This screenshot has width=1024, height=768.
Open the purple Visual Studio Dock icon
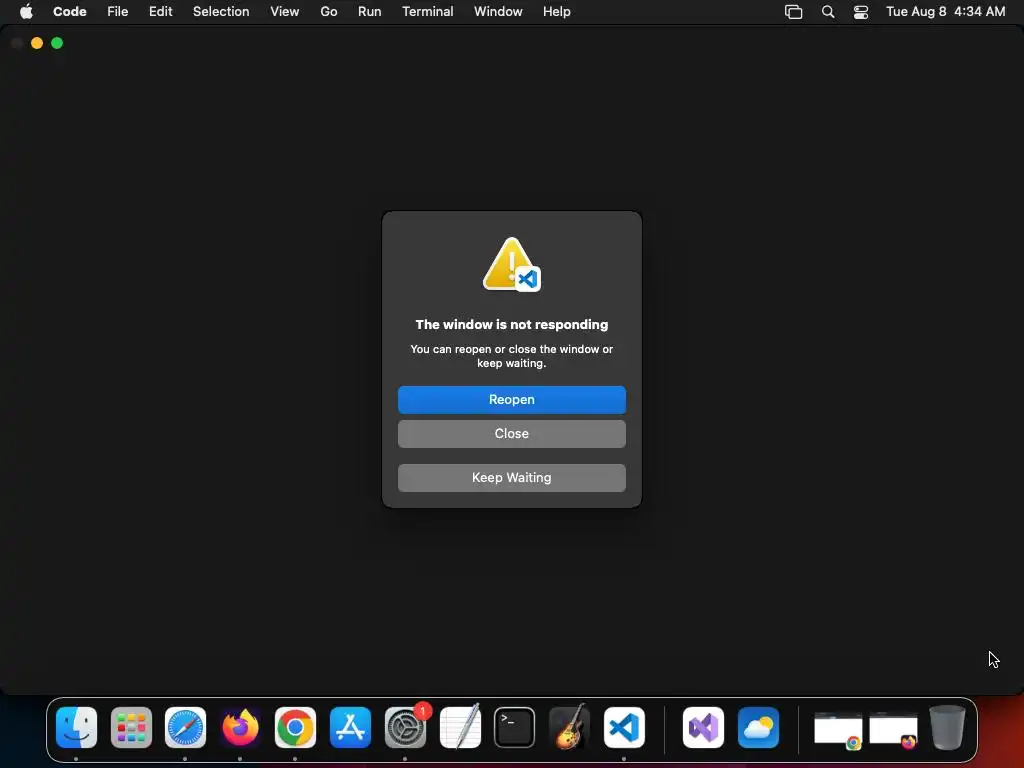point(703,728)
